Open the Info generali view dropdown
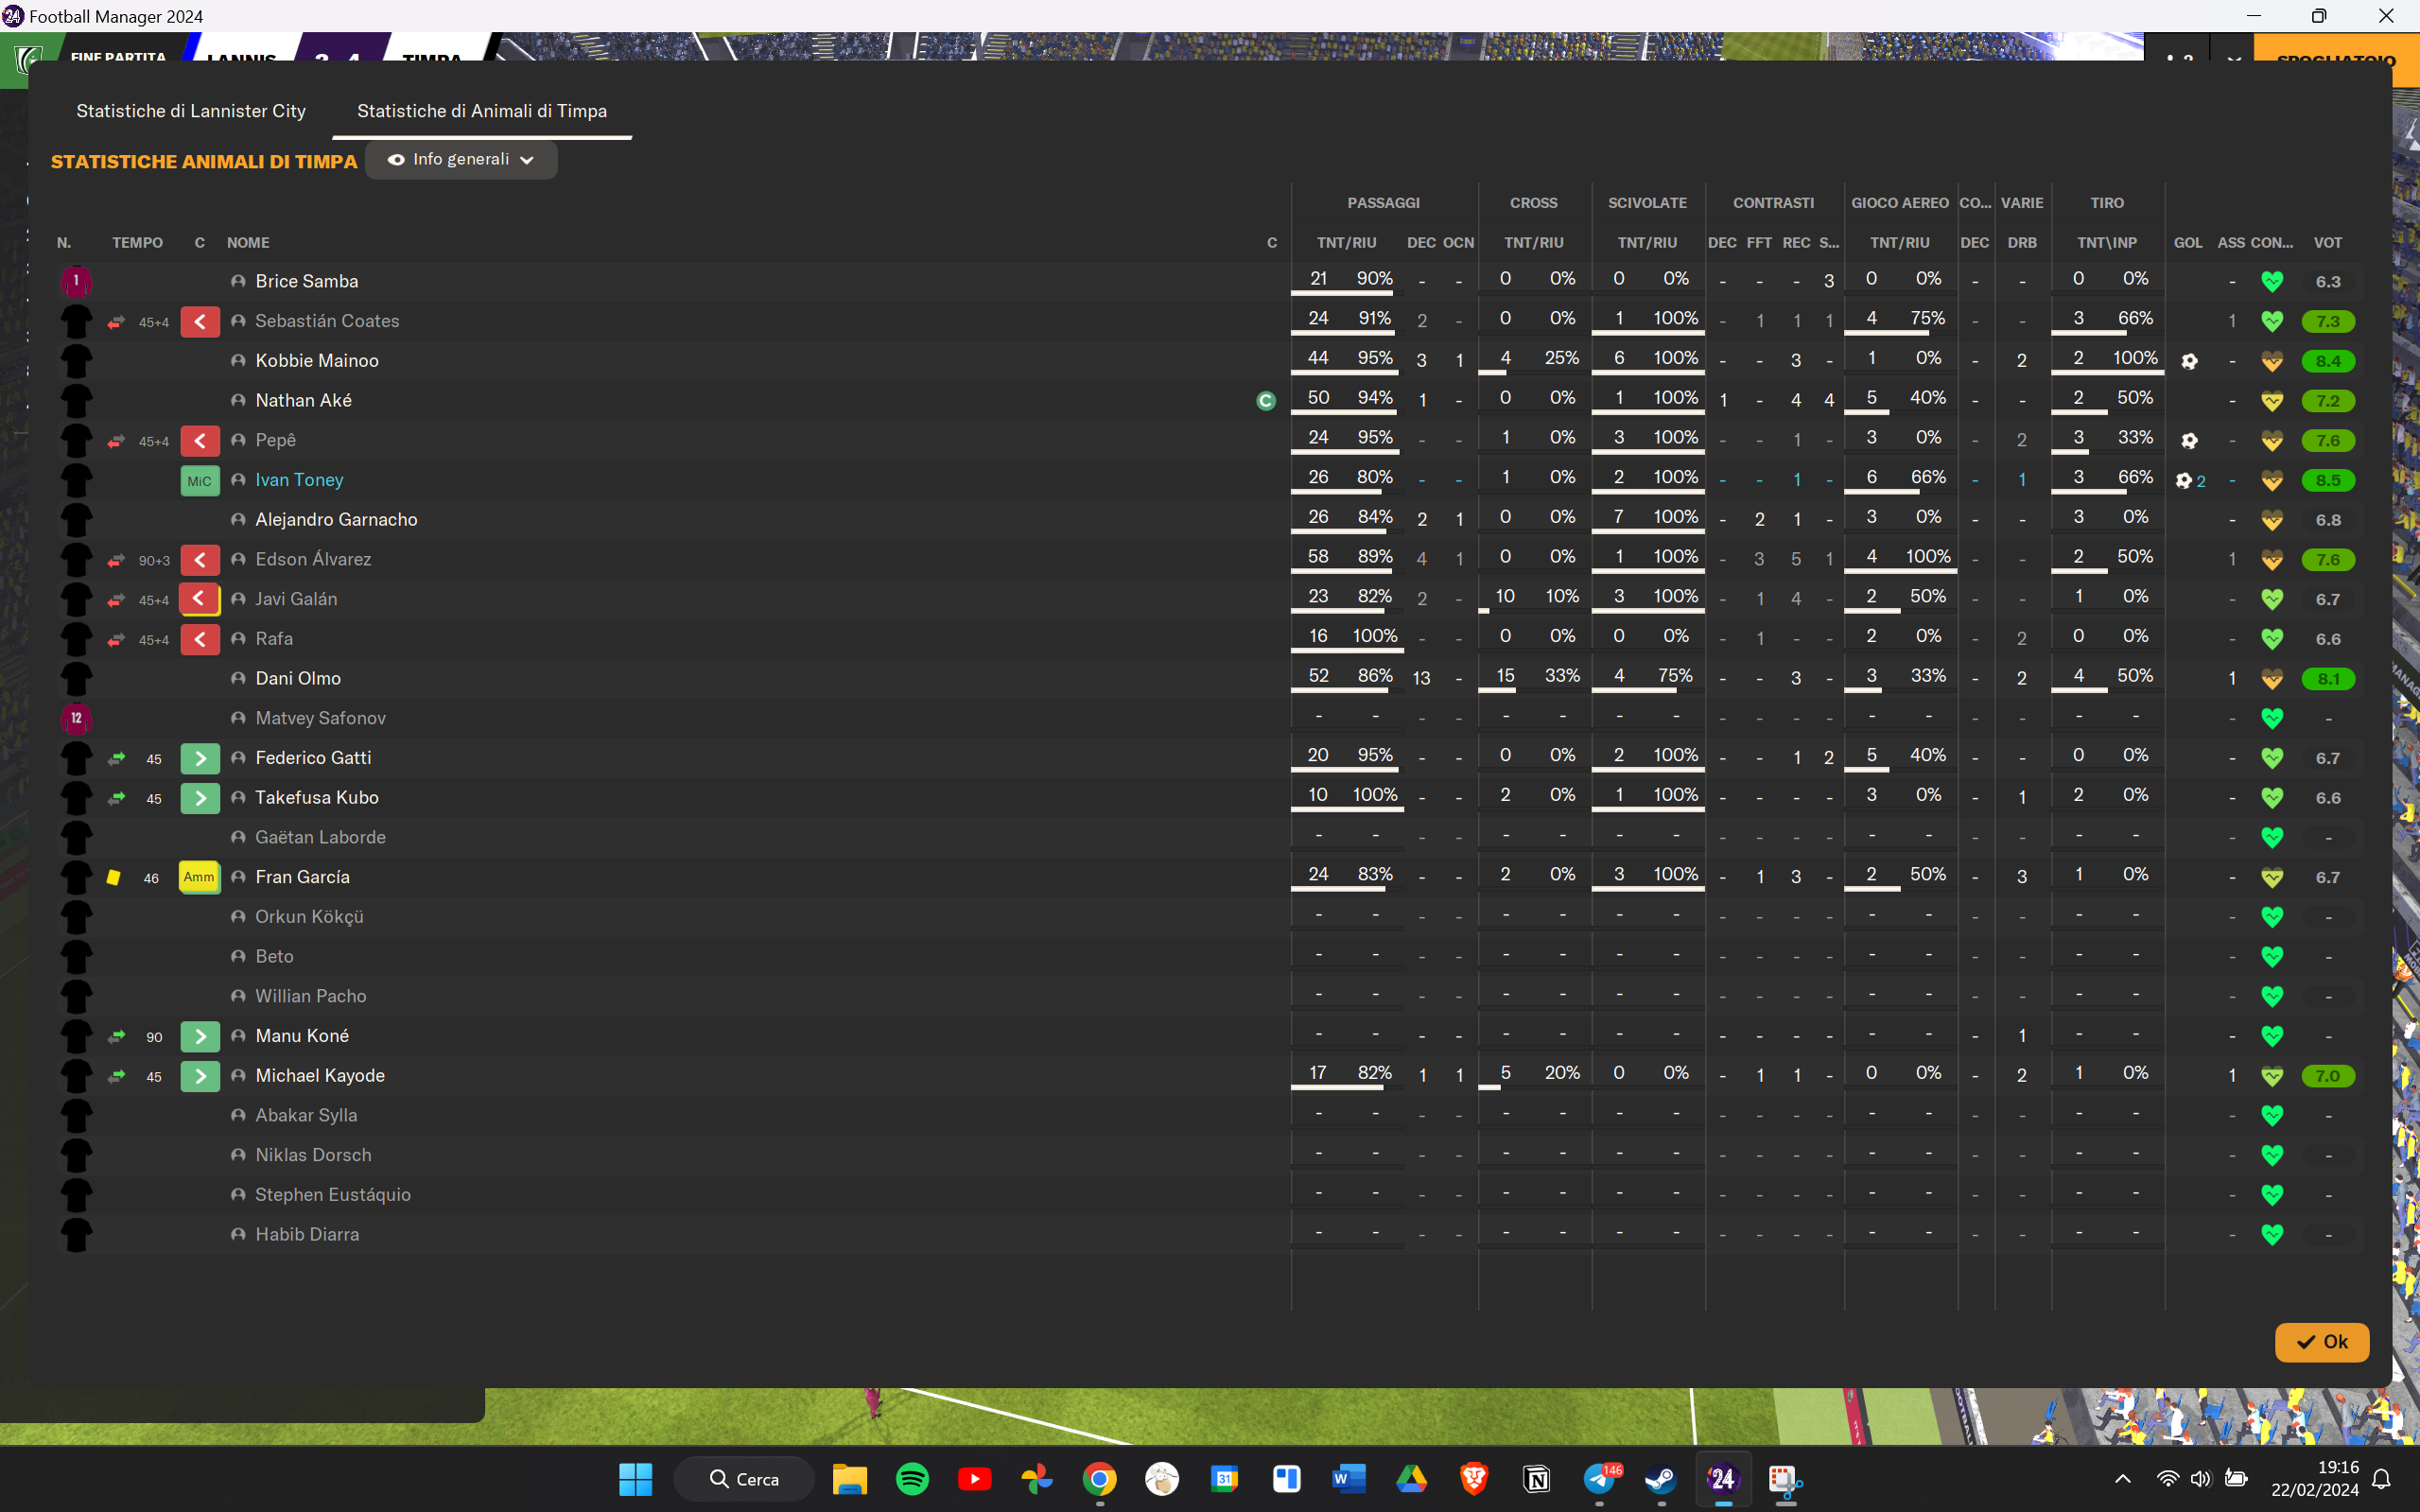This screenshot has width=2420, height=1512. click(x=461, y=160)
